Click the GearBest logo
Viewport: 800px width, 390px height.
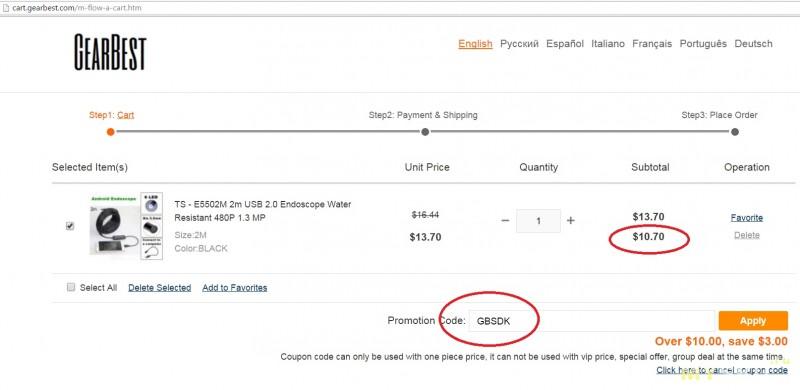pos(110,52)
